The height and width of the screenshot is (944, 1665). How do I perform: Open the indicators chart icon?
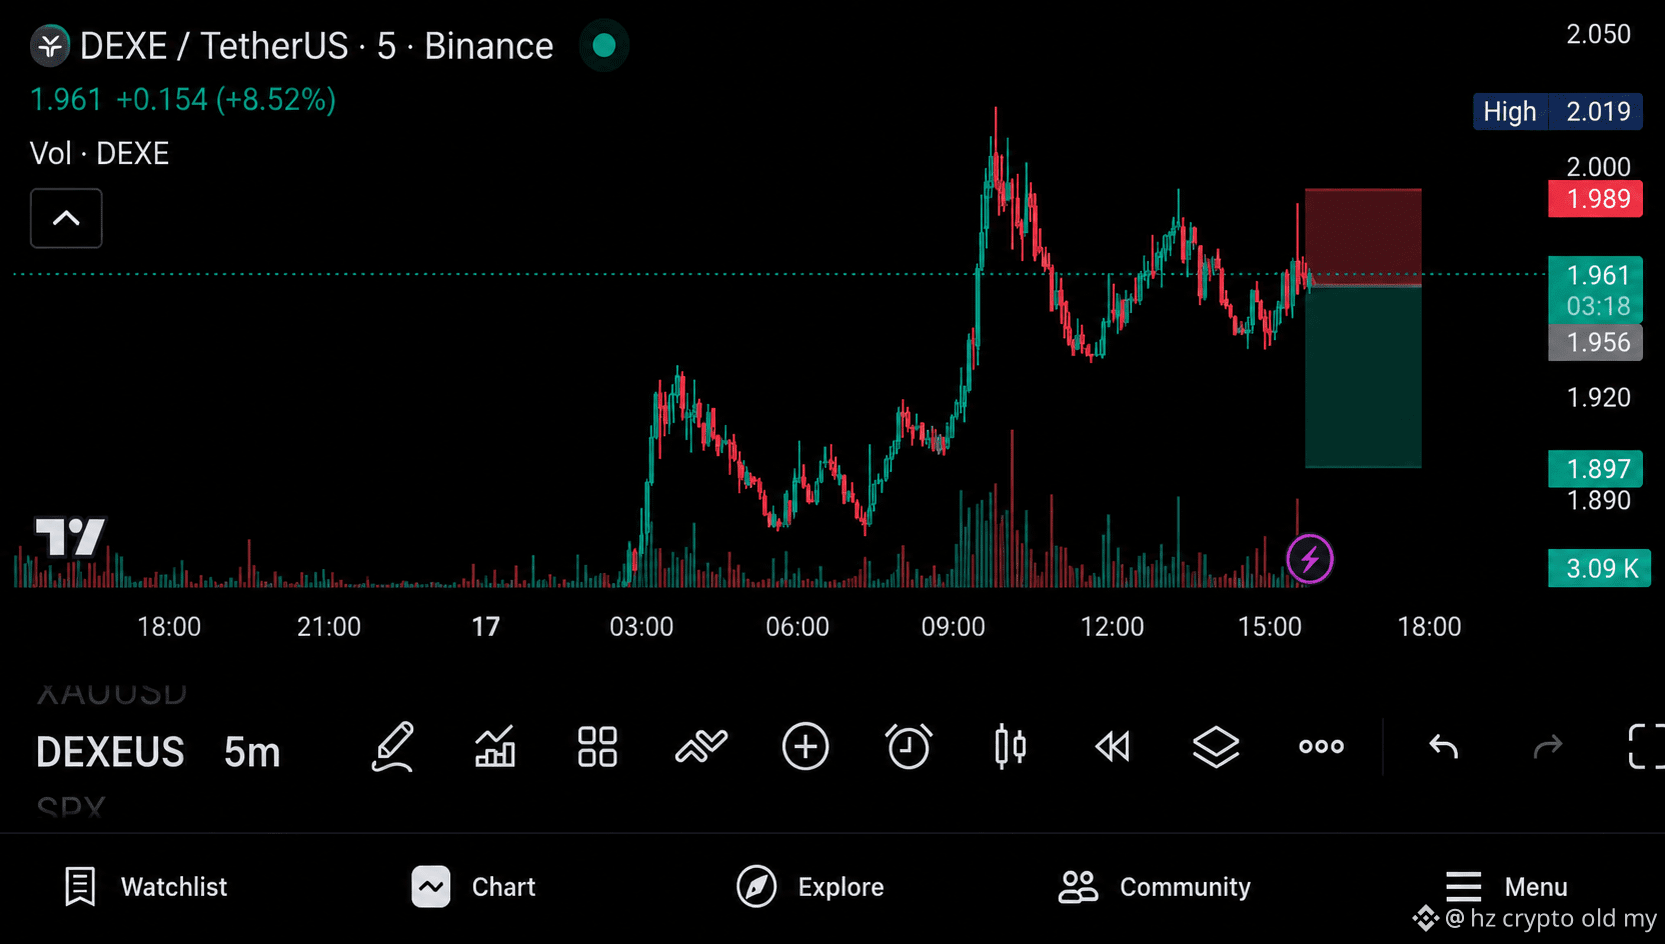coord(495,747)
